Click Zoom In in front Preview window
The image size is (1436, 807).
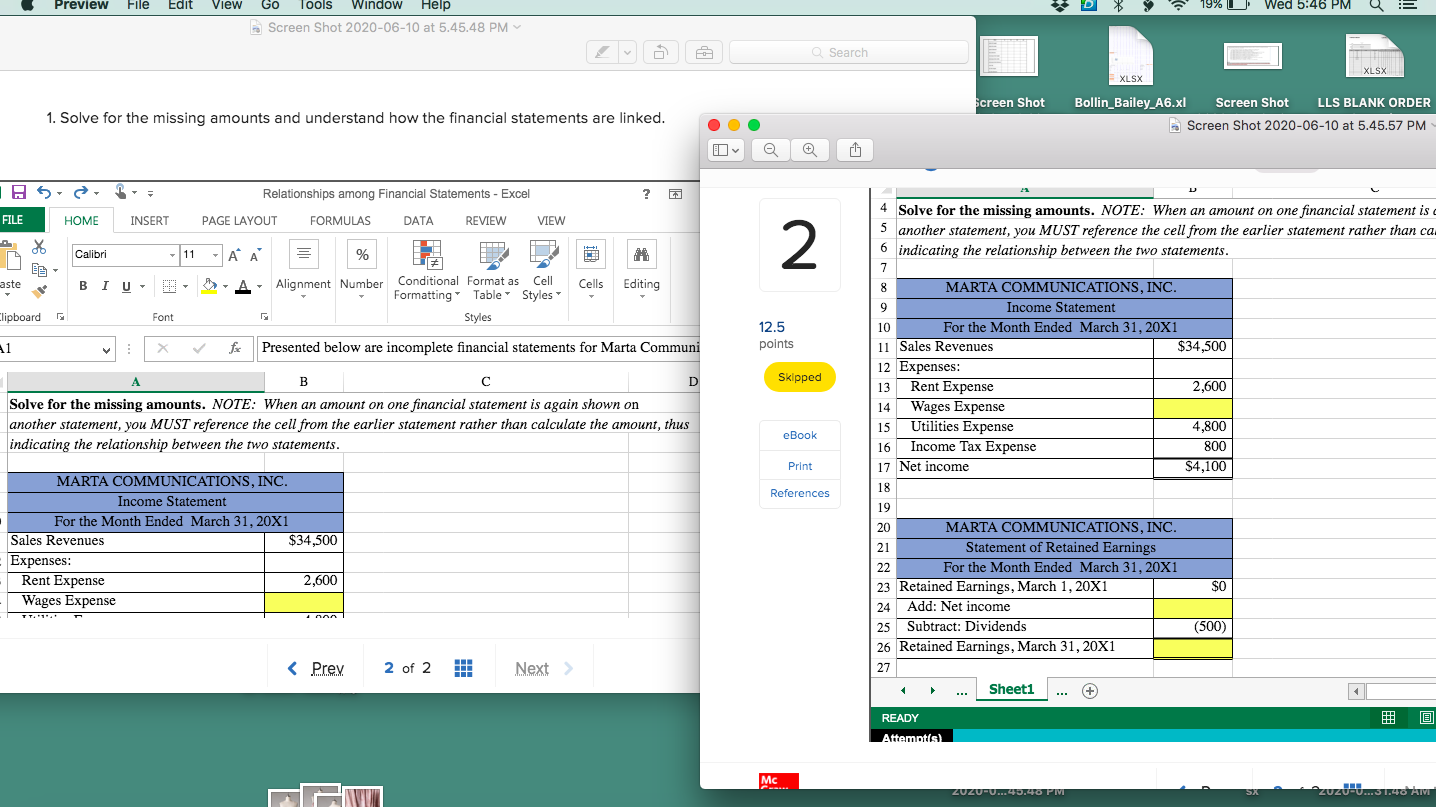(808, 151)
